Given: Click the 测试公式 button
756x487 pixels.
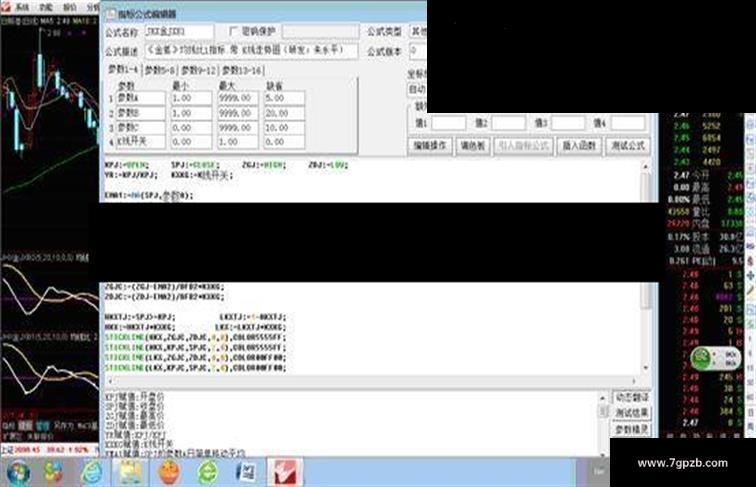Looking at the screenshot, I should (x=627, y=146).
